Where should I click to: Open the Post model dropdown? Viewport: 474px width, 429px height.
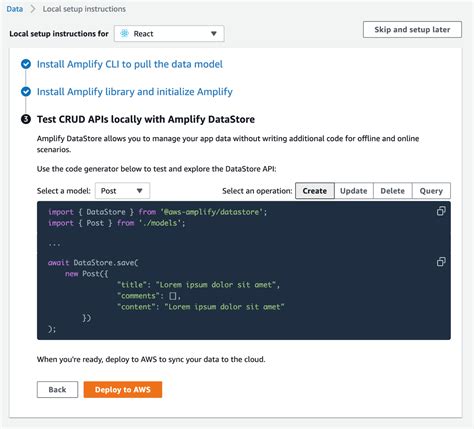click(122, 191)
